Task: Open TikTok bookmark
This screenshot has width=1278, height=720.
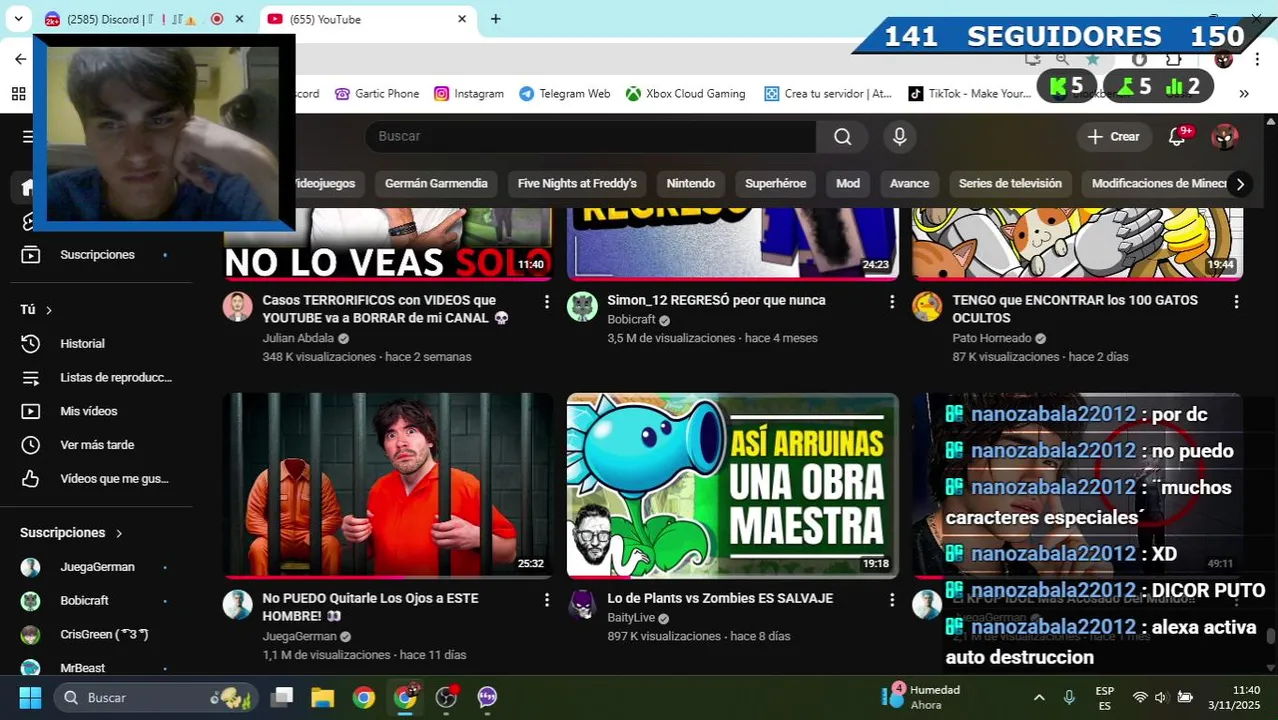Action: click(969, 93)
